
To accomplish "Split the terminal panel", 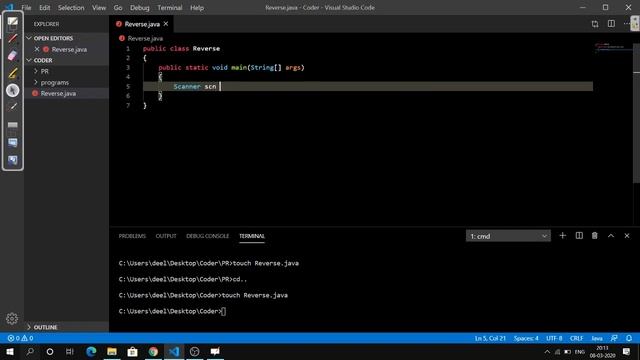I will tap(579, 236).
